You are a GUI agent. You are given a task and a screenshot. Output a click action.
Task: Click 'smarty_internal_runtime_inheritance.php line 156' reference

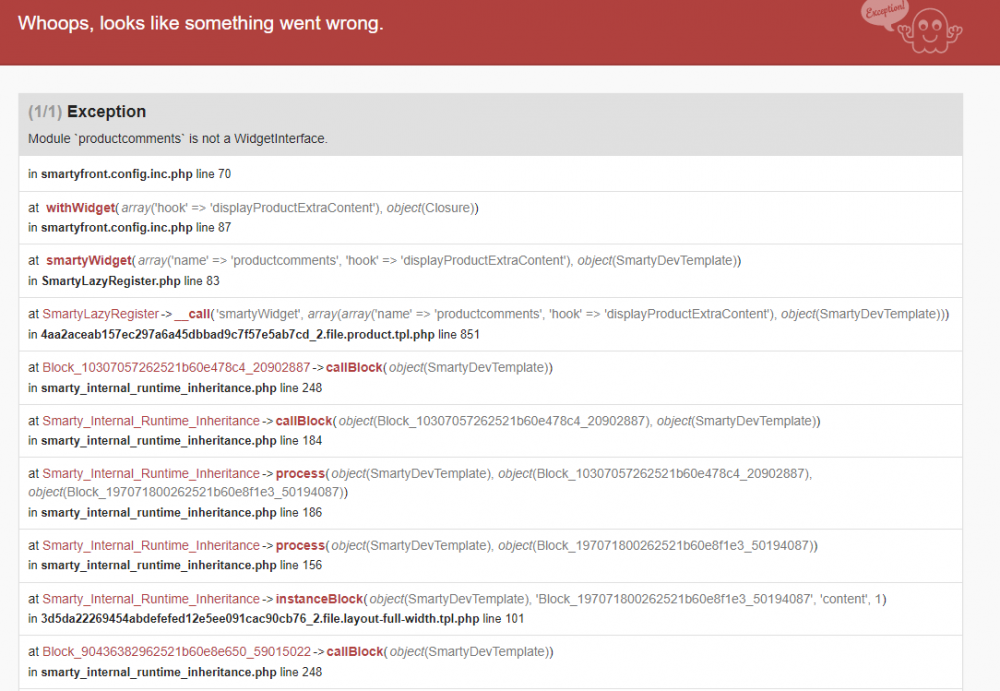(175, 565)
